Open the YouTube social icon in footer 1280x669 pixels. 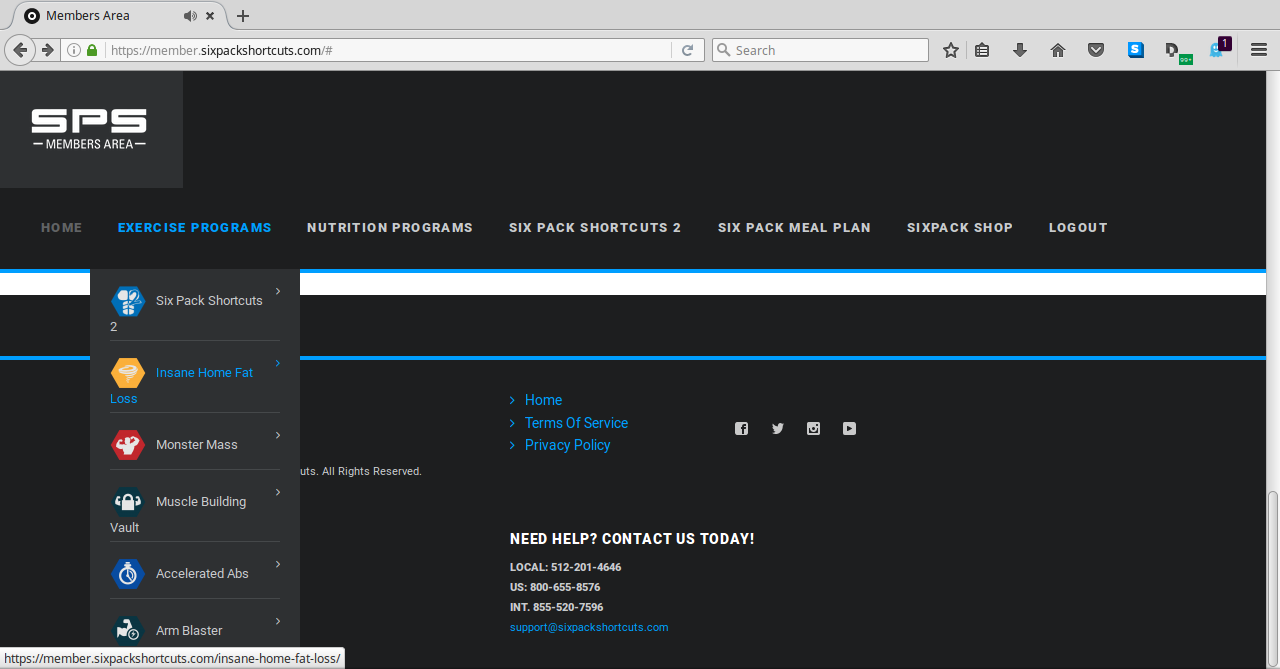(x=849, y=429)
